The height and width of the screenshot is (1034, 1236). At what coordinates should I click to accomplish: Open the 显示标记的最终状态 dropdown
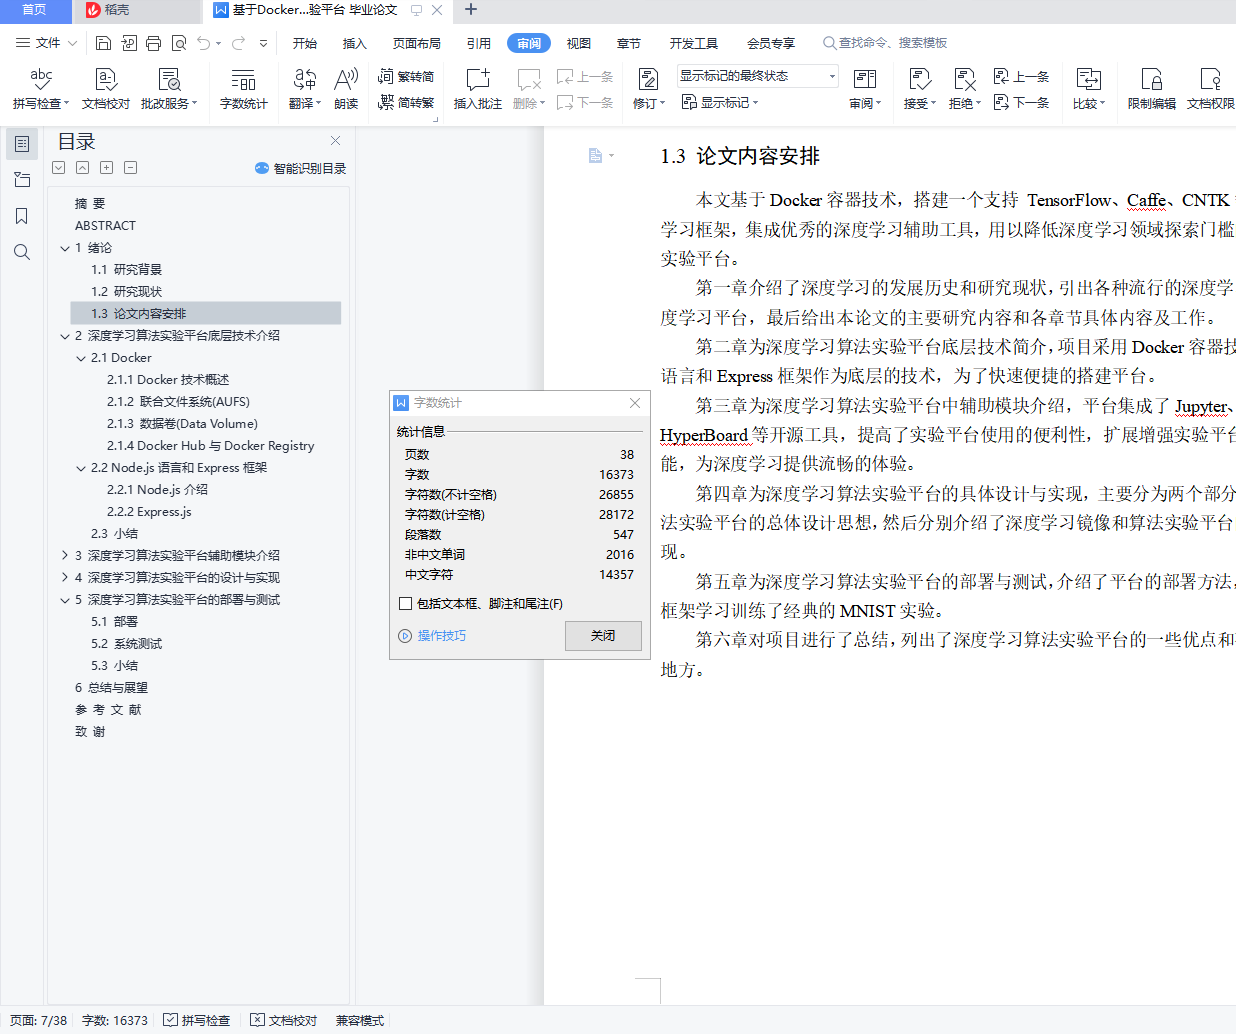[x=757, y=76]
